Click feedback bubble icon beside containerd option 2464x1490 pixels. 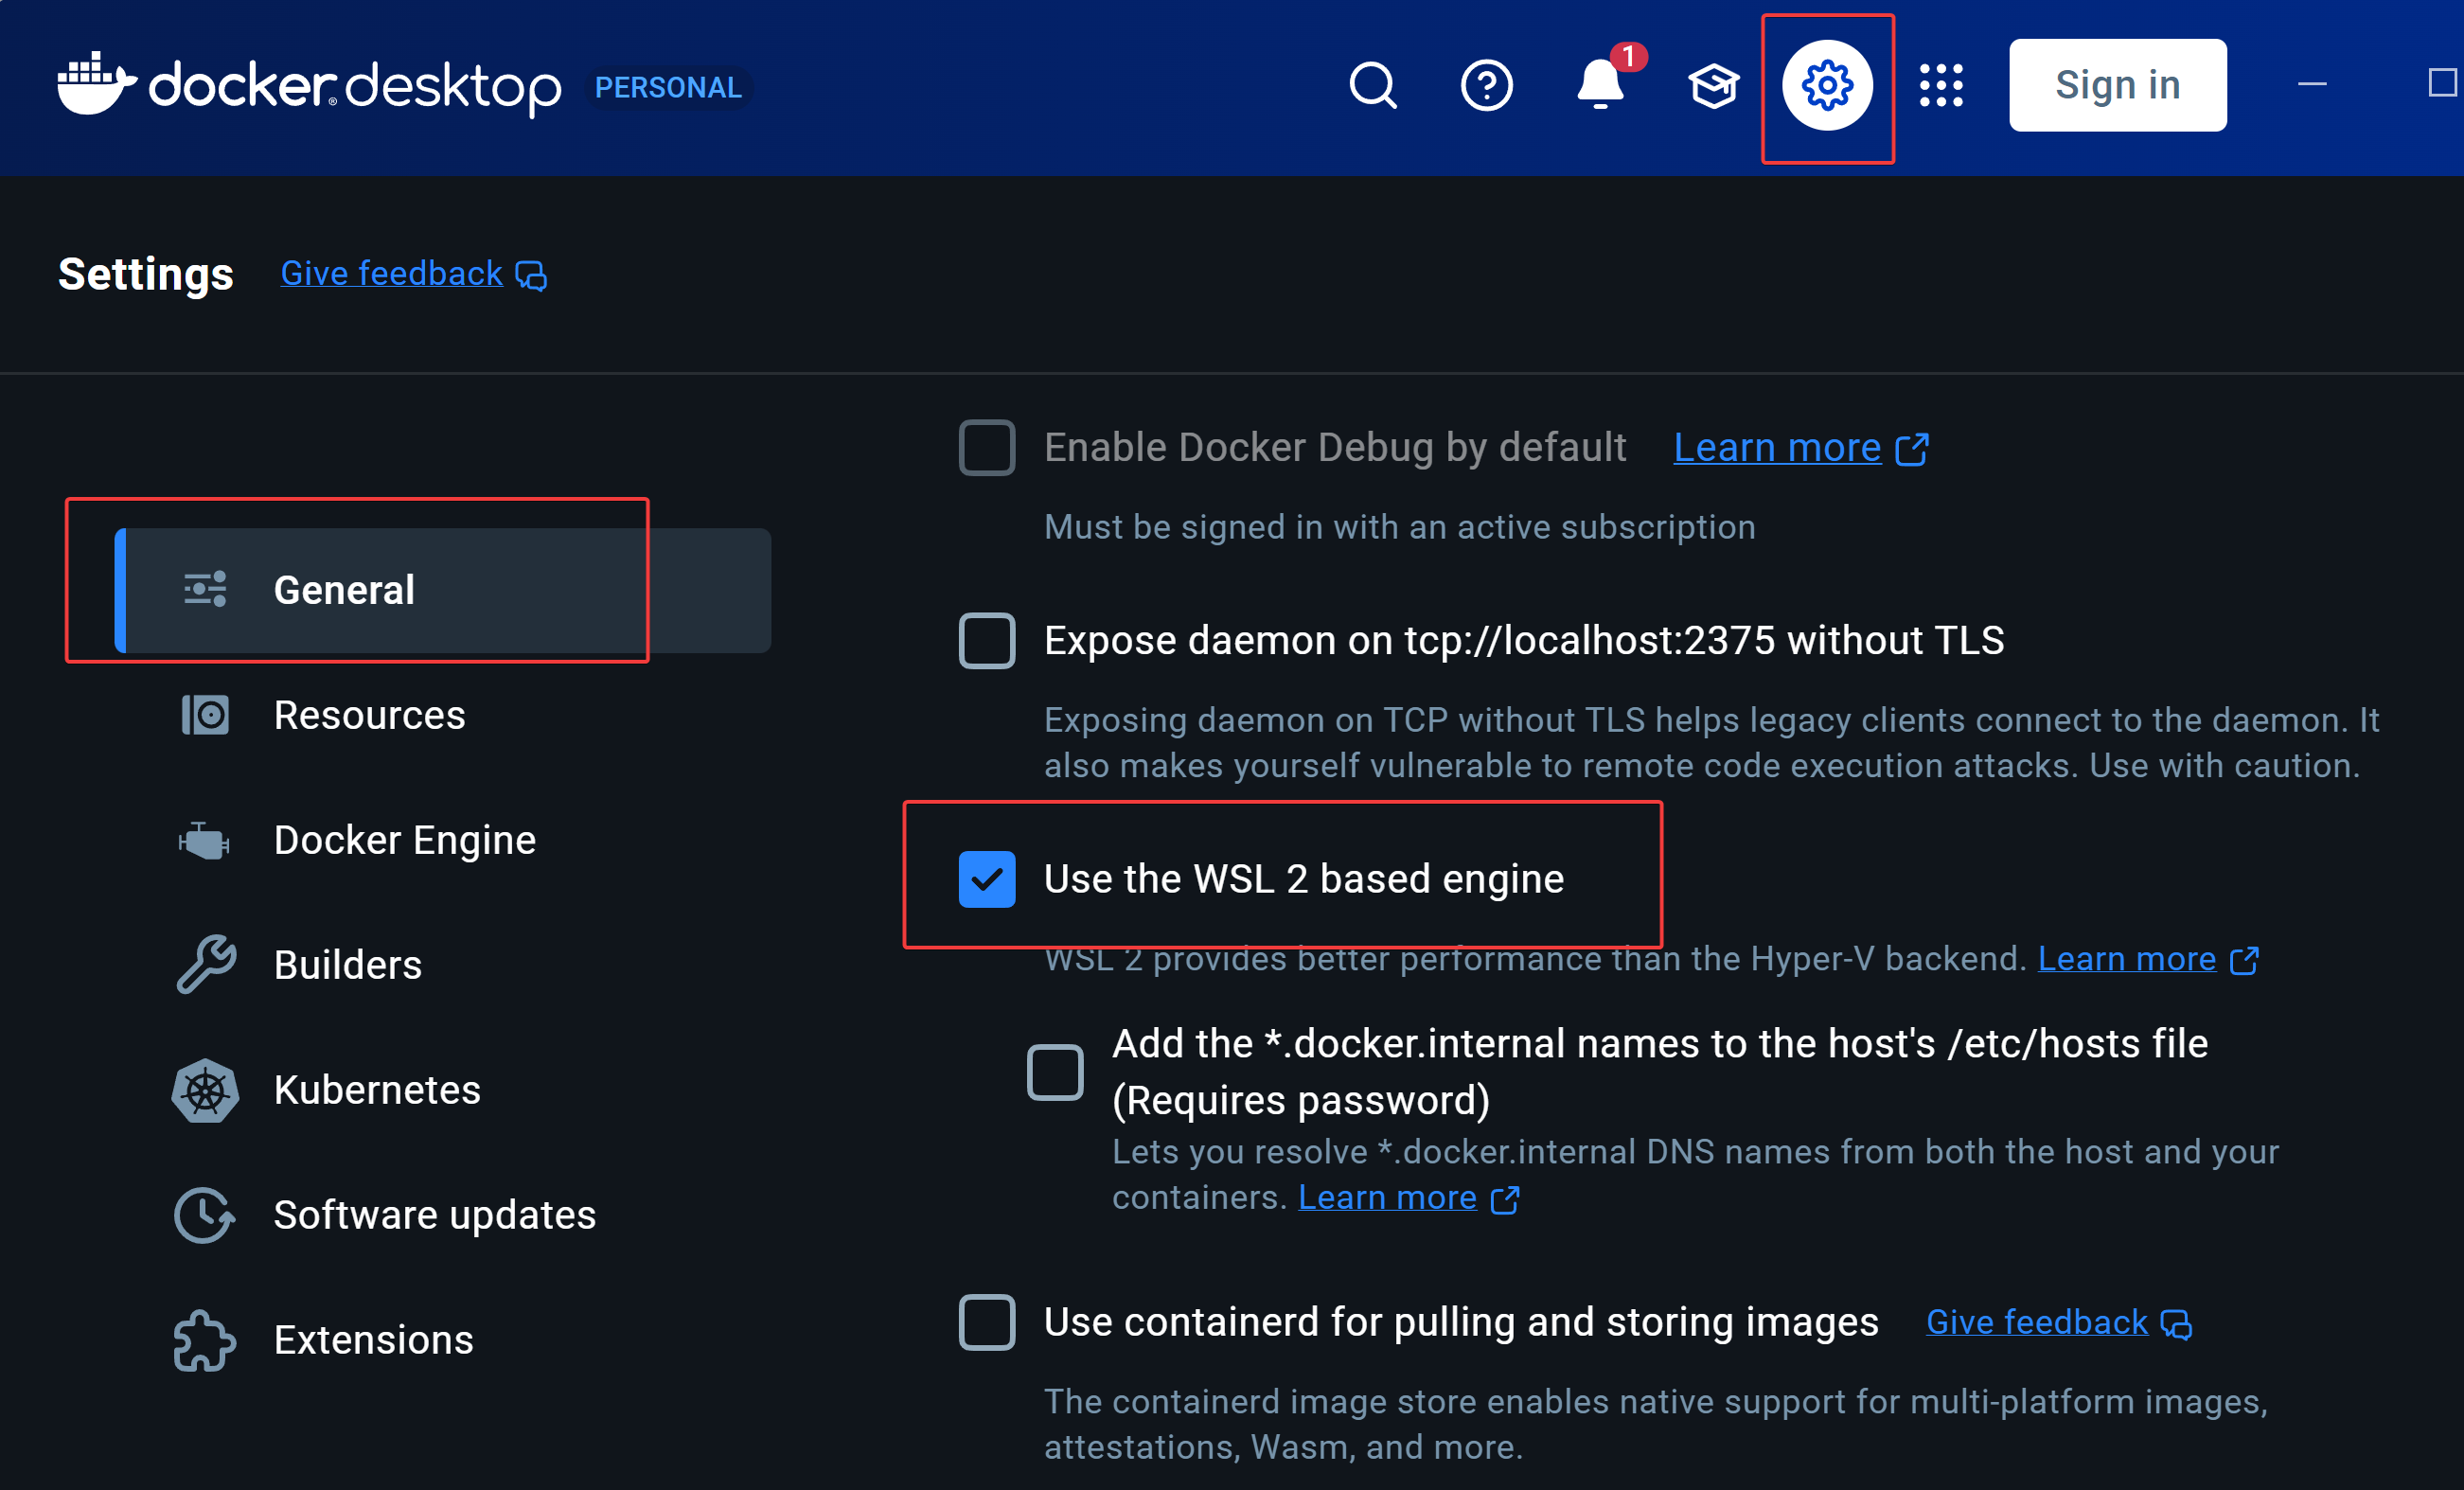(2177, 1324)
